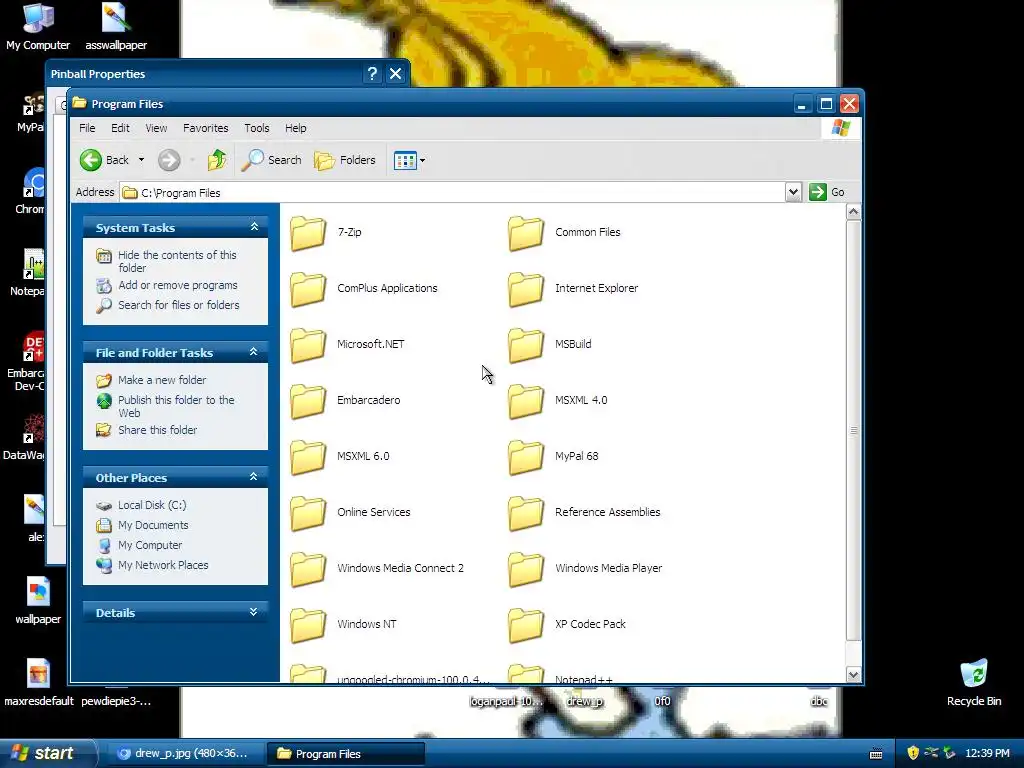
Task: Select the My Computer desktop icon
Action: click(38, 27)
